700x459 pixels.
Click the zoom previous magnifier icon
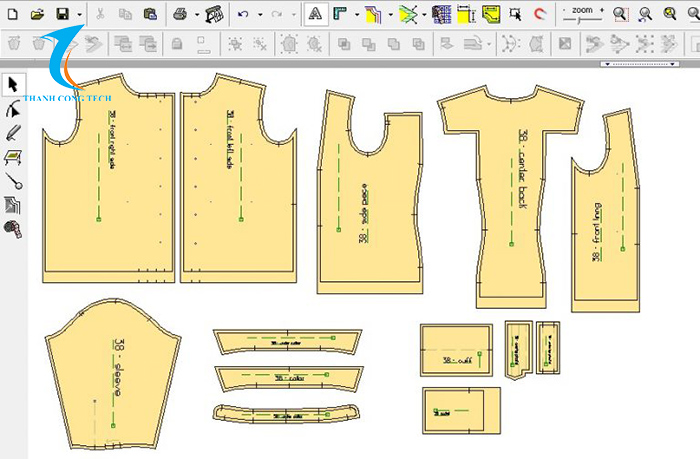[645, 14]
